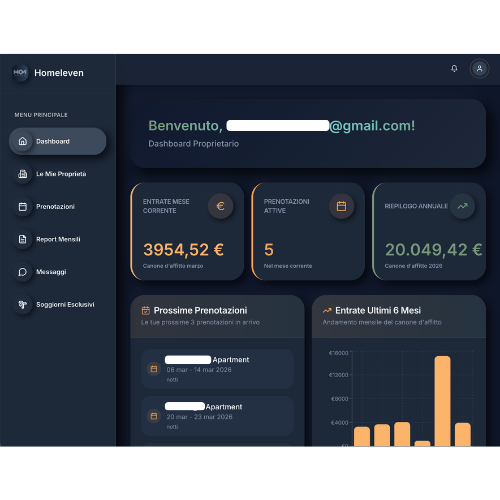The height and width of the screenshot is (500, 500).
Task: Click the MENU PRINCIPALE section label
Action: point(41,115)
